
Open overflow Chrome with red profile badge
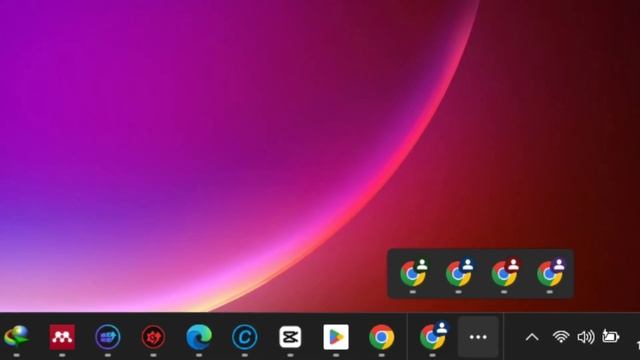505,272
